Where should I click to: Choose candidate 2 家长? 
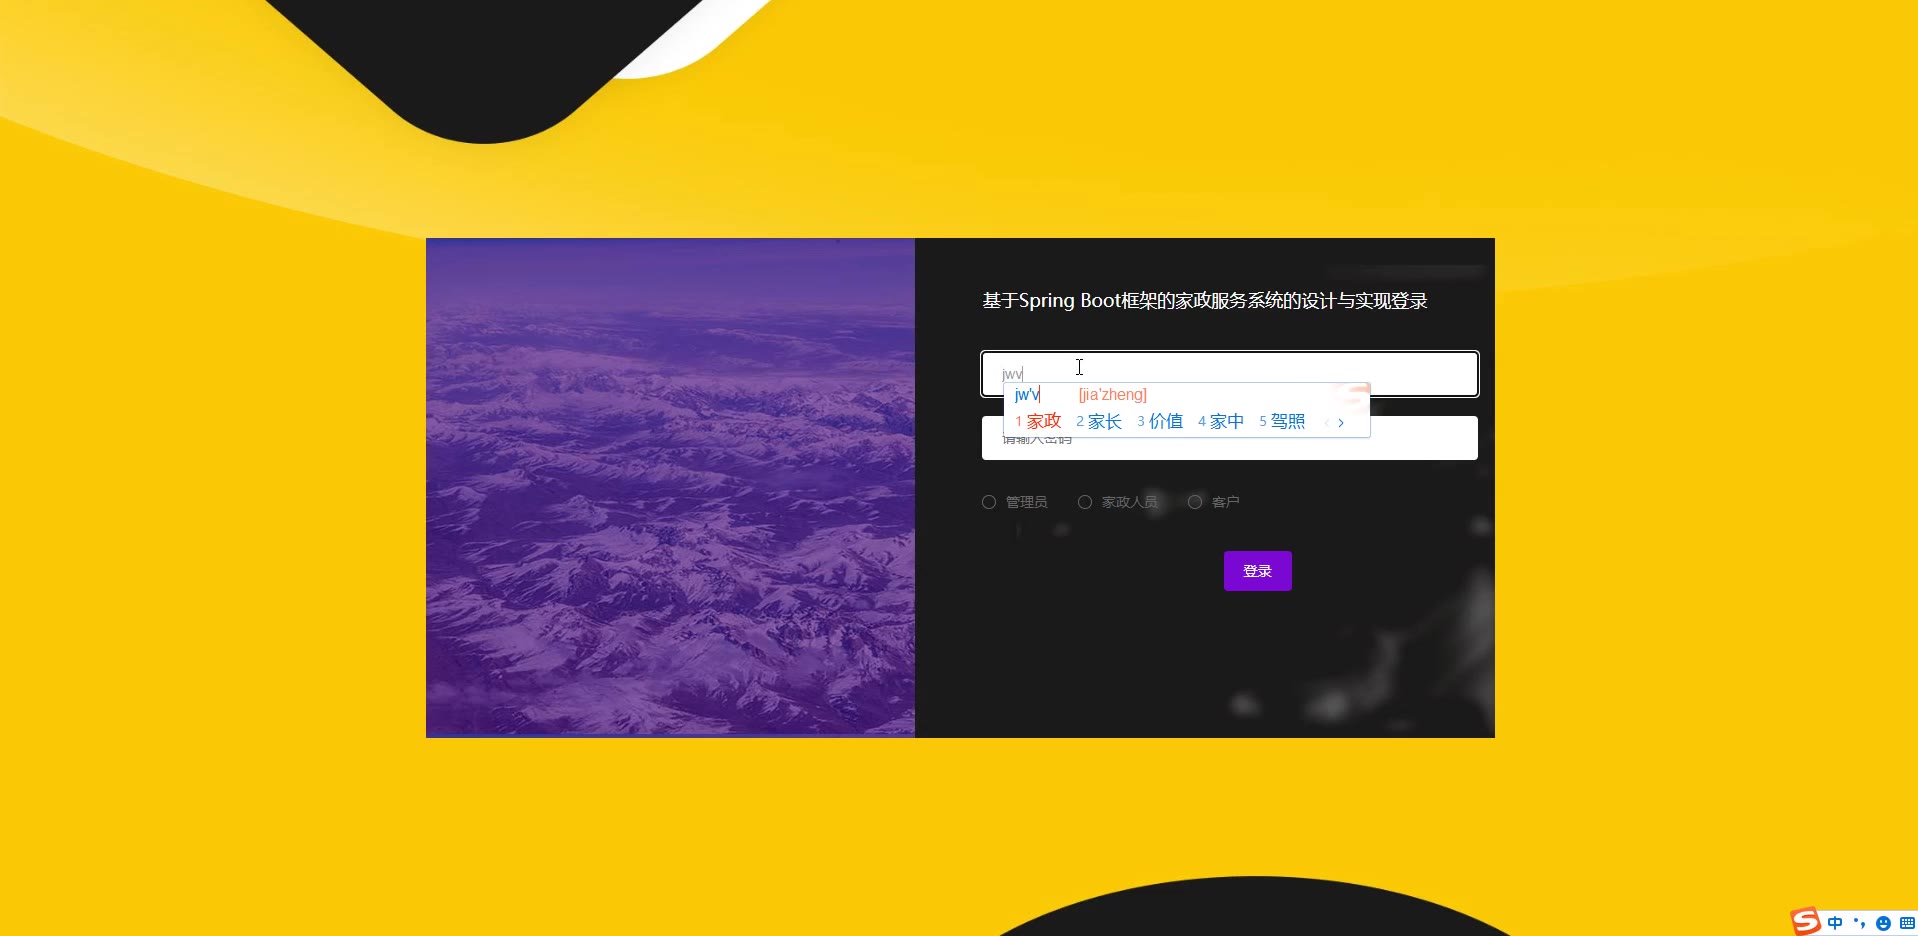point(1099,422)
